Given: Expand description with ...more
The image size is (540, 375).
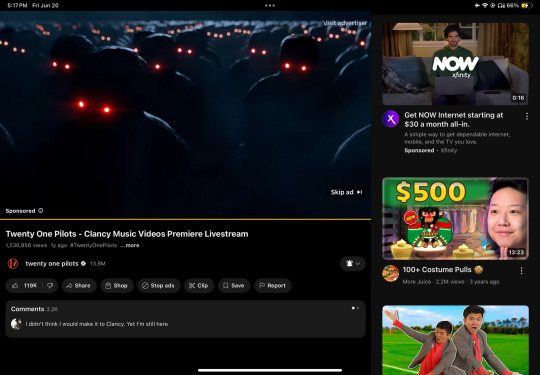Looking at the screenshot, I should click(130, 245).
